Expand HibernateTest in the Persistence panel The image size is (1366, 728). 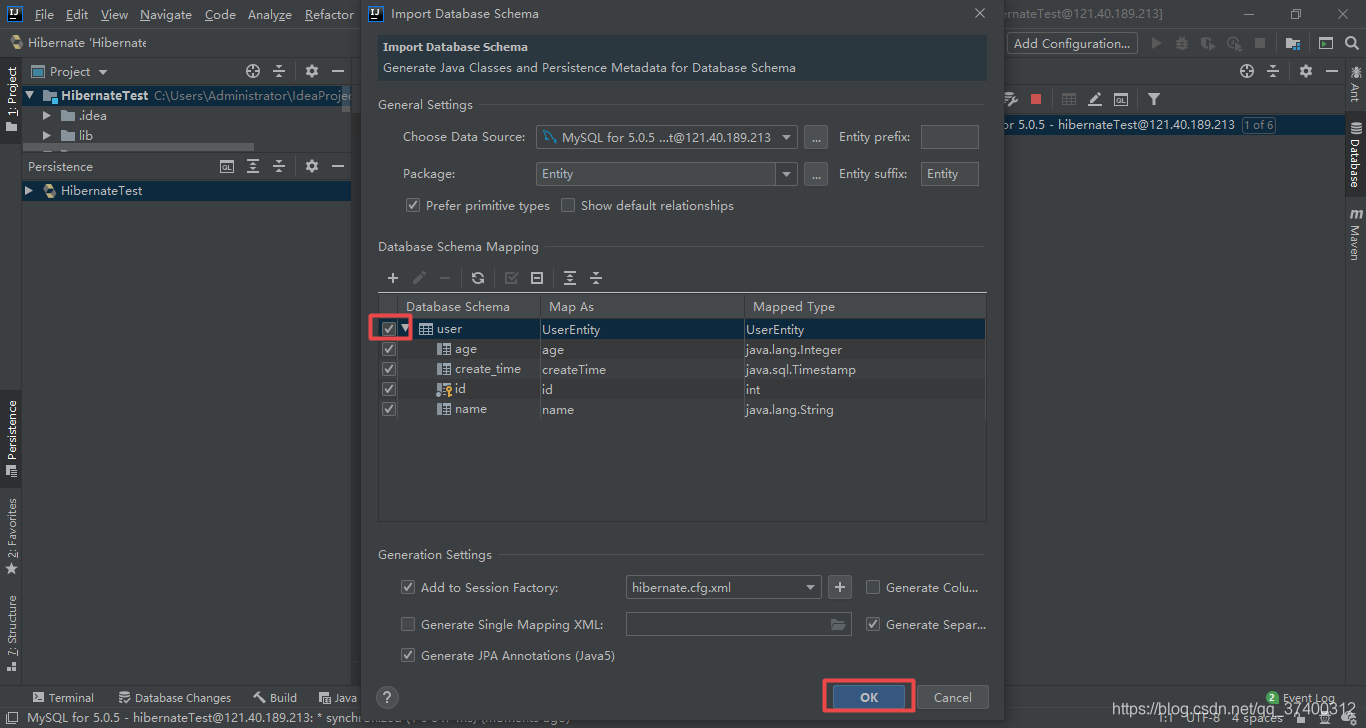(x=29, y=190)
